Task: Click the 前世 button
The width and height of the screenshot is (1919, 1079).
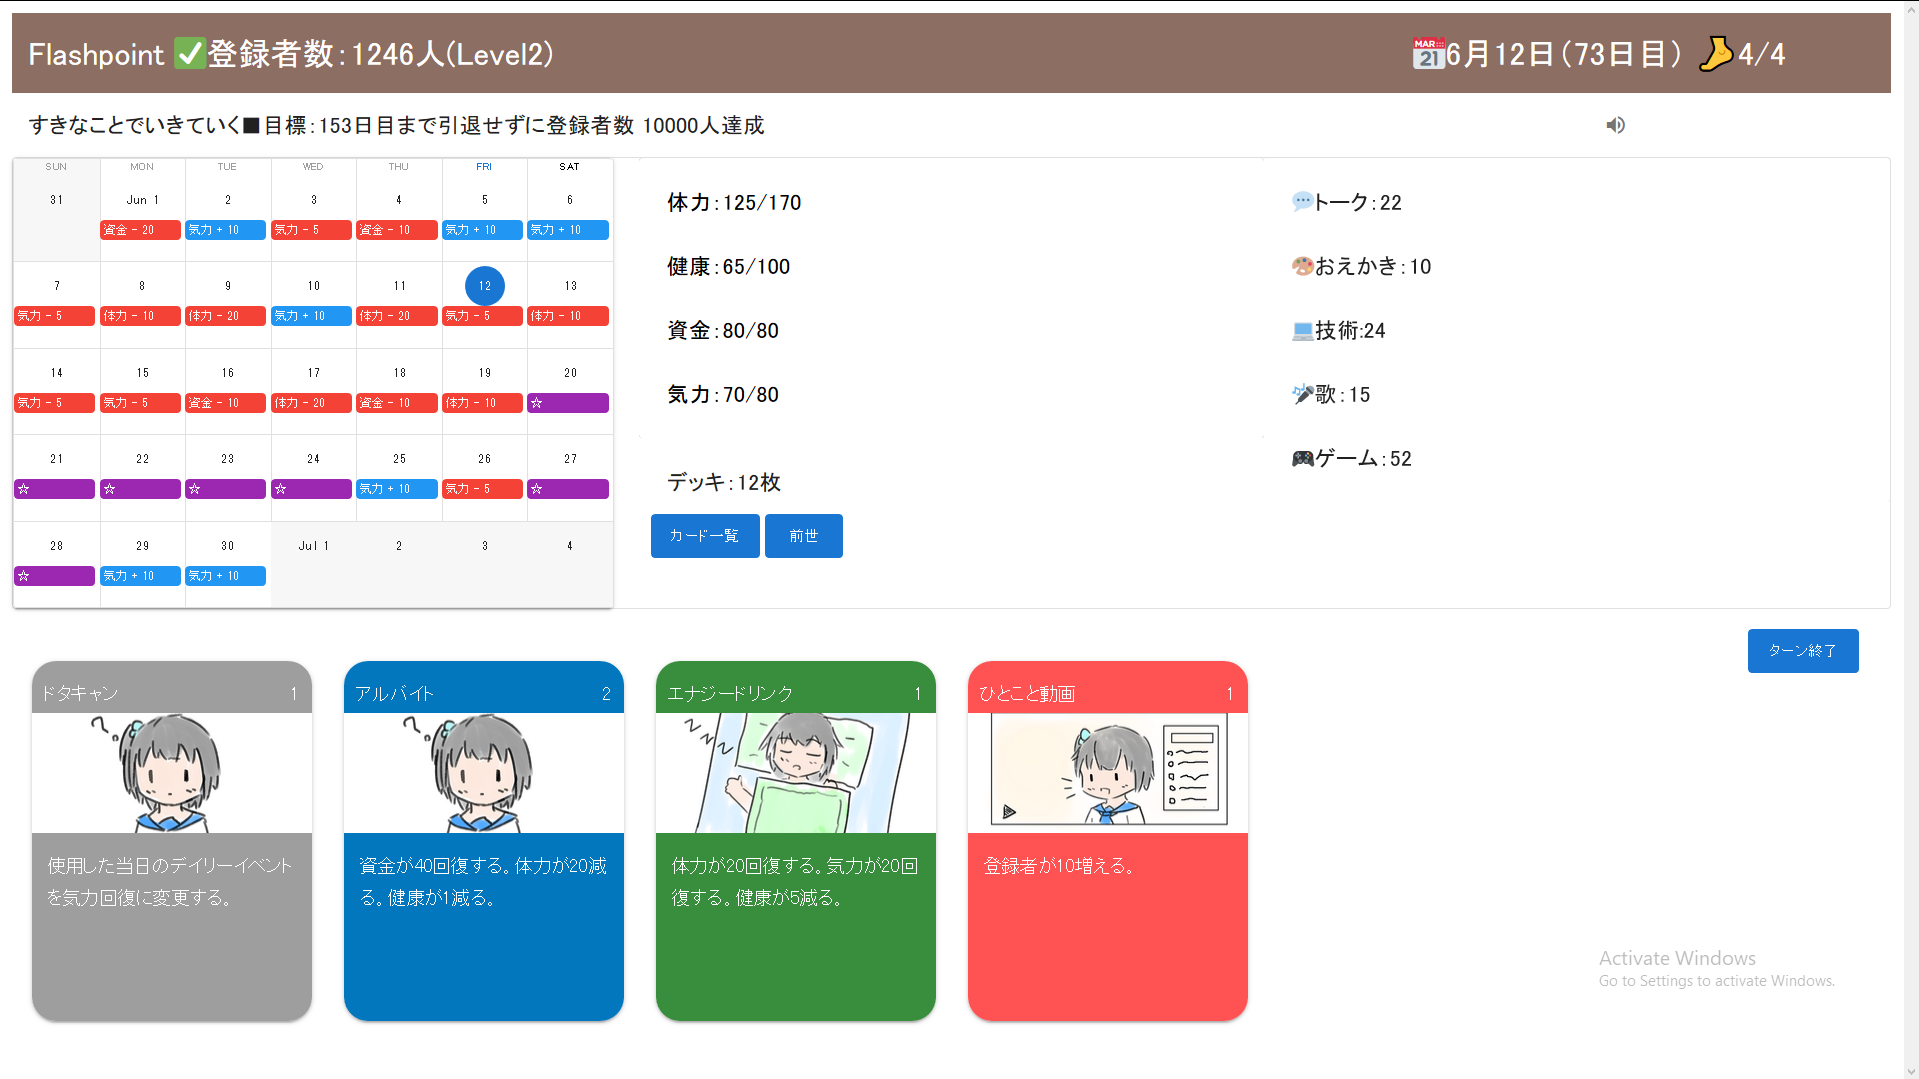Action: pyautogui.click(x=804, y=536)
